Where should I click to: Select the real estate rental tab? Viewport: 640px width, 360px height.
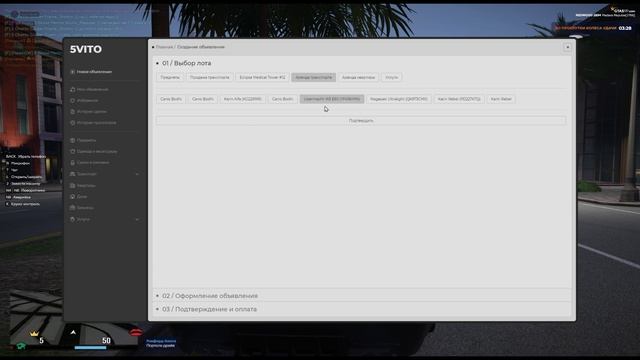[358, 77]
